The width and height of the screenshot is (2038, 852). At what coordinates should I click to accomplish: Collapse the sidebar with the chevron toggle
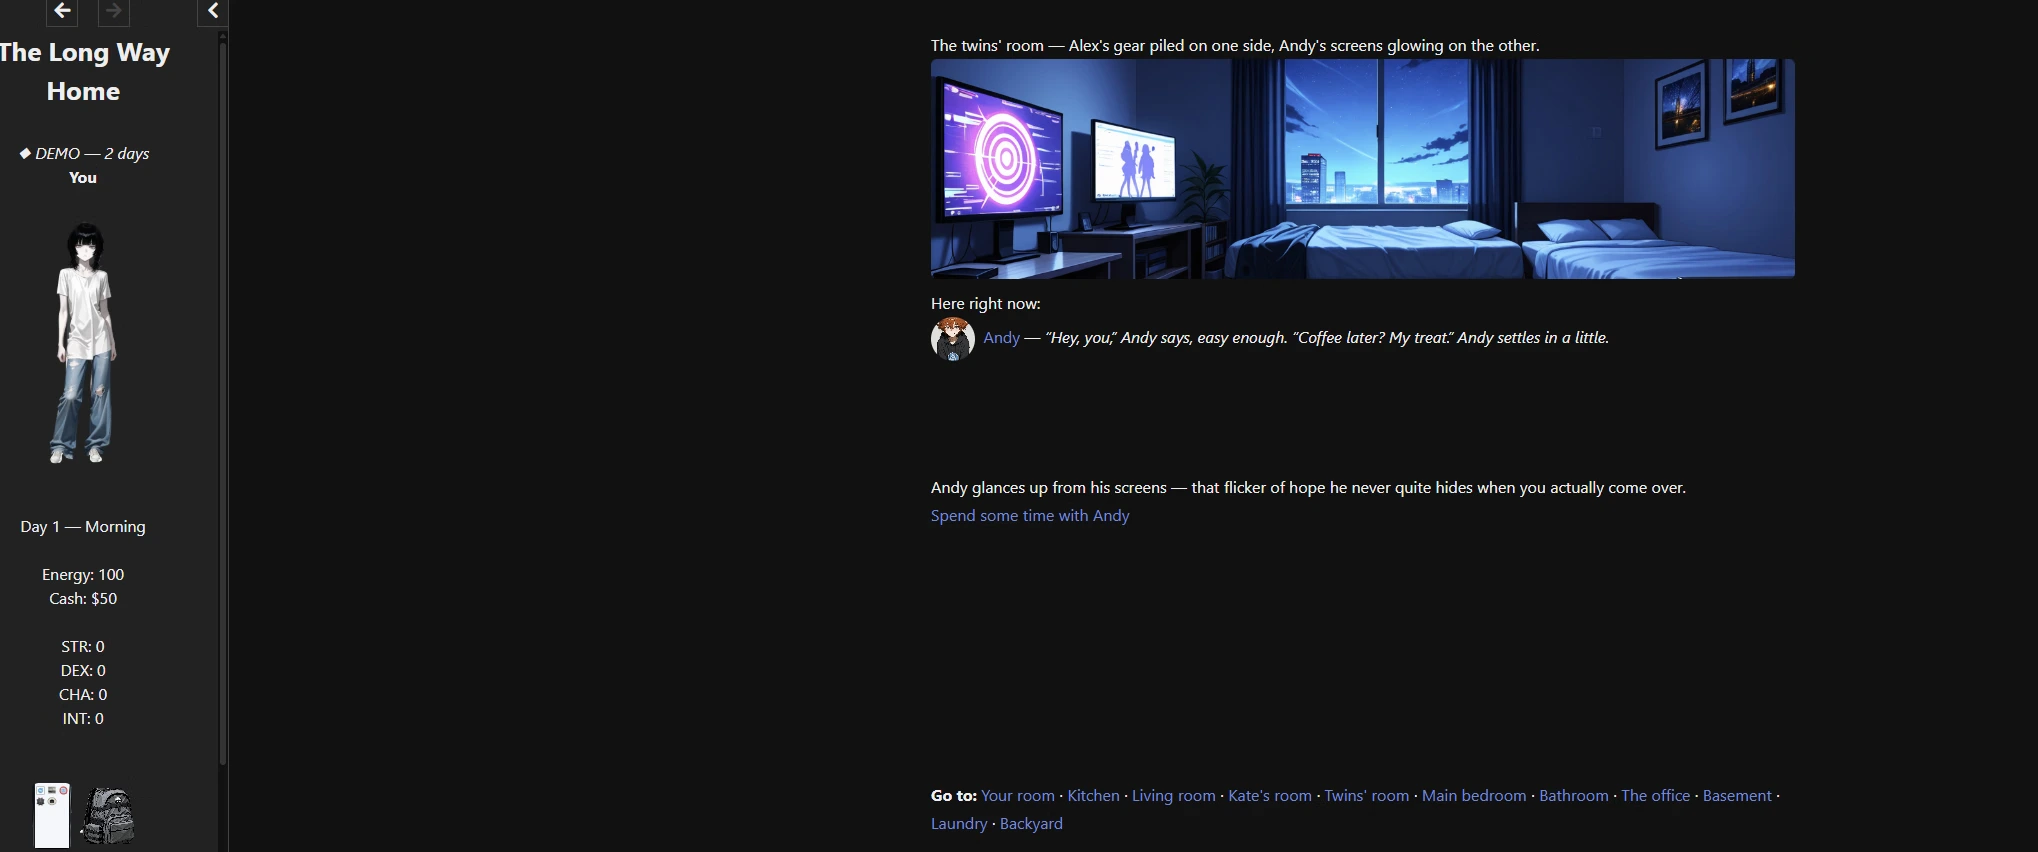point(213,11)
